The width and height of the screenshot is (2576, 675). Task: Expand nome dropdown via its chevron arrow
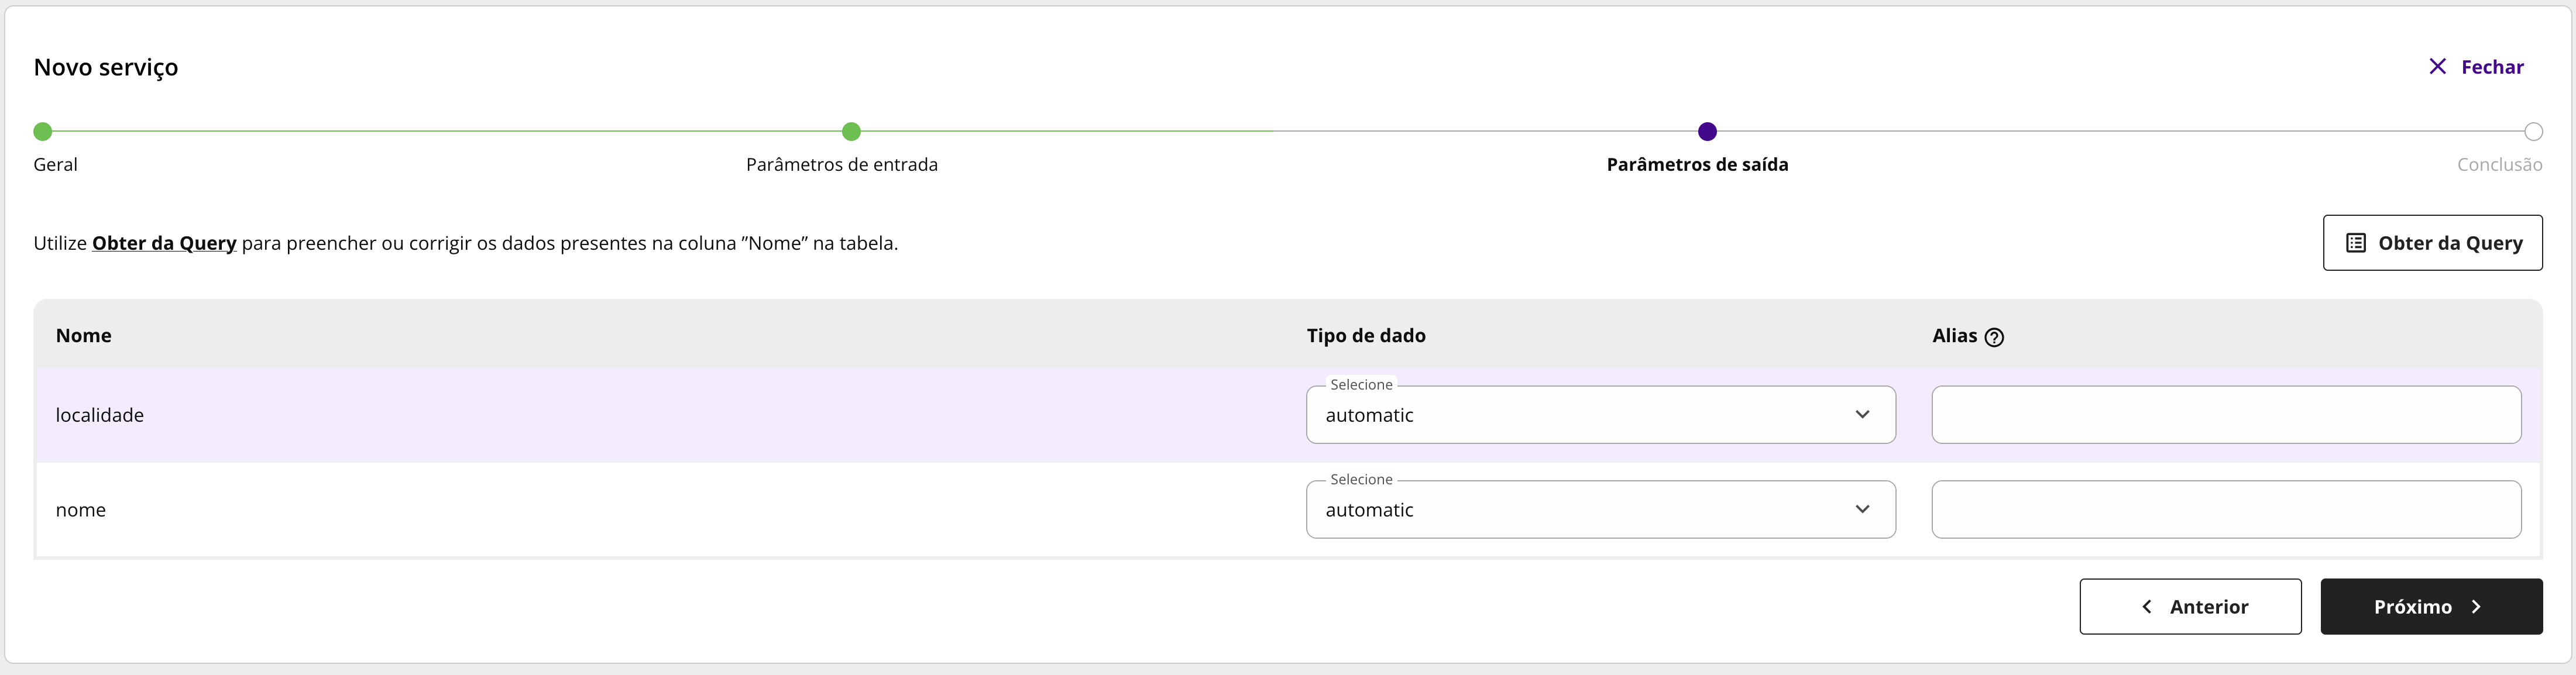point(1862,510)
